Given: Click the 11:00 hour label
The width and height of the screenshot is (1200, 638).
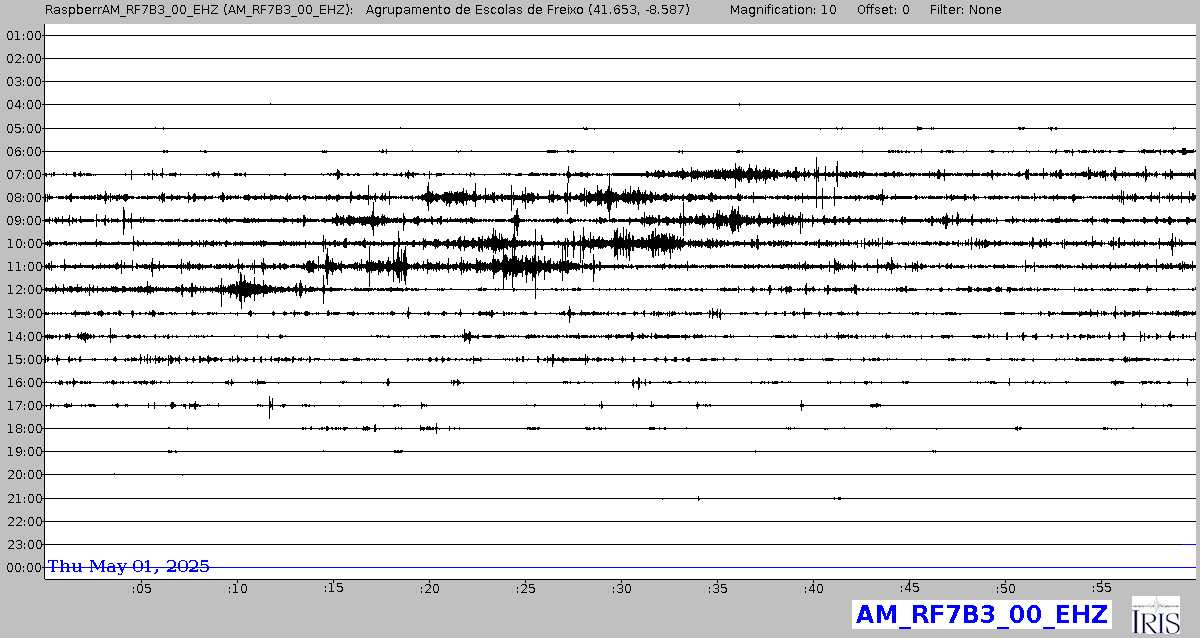Looking at the screenshot, I should 24,266.
